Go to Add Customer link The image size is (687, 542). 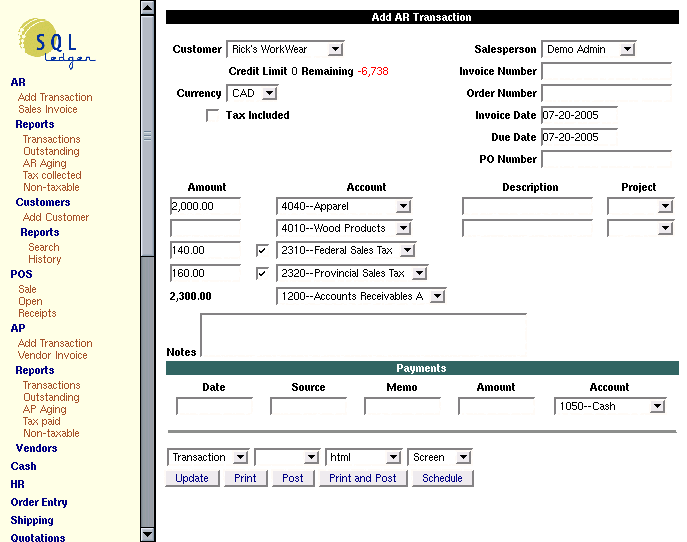tap(56, 217)
